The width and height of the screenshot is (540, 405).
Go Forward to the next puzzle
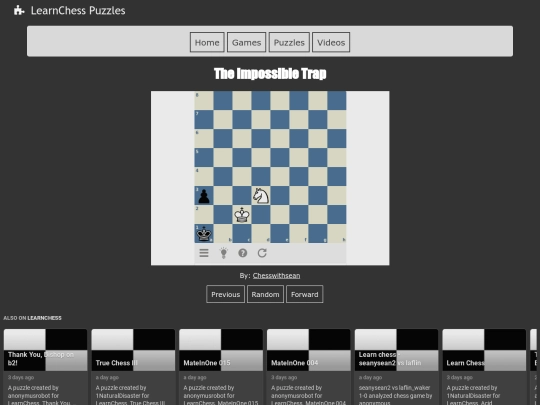pos(304,294)
